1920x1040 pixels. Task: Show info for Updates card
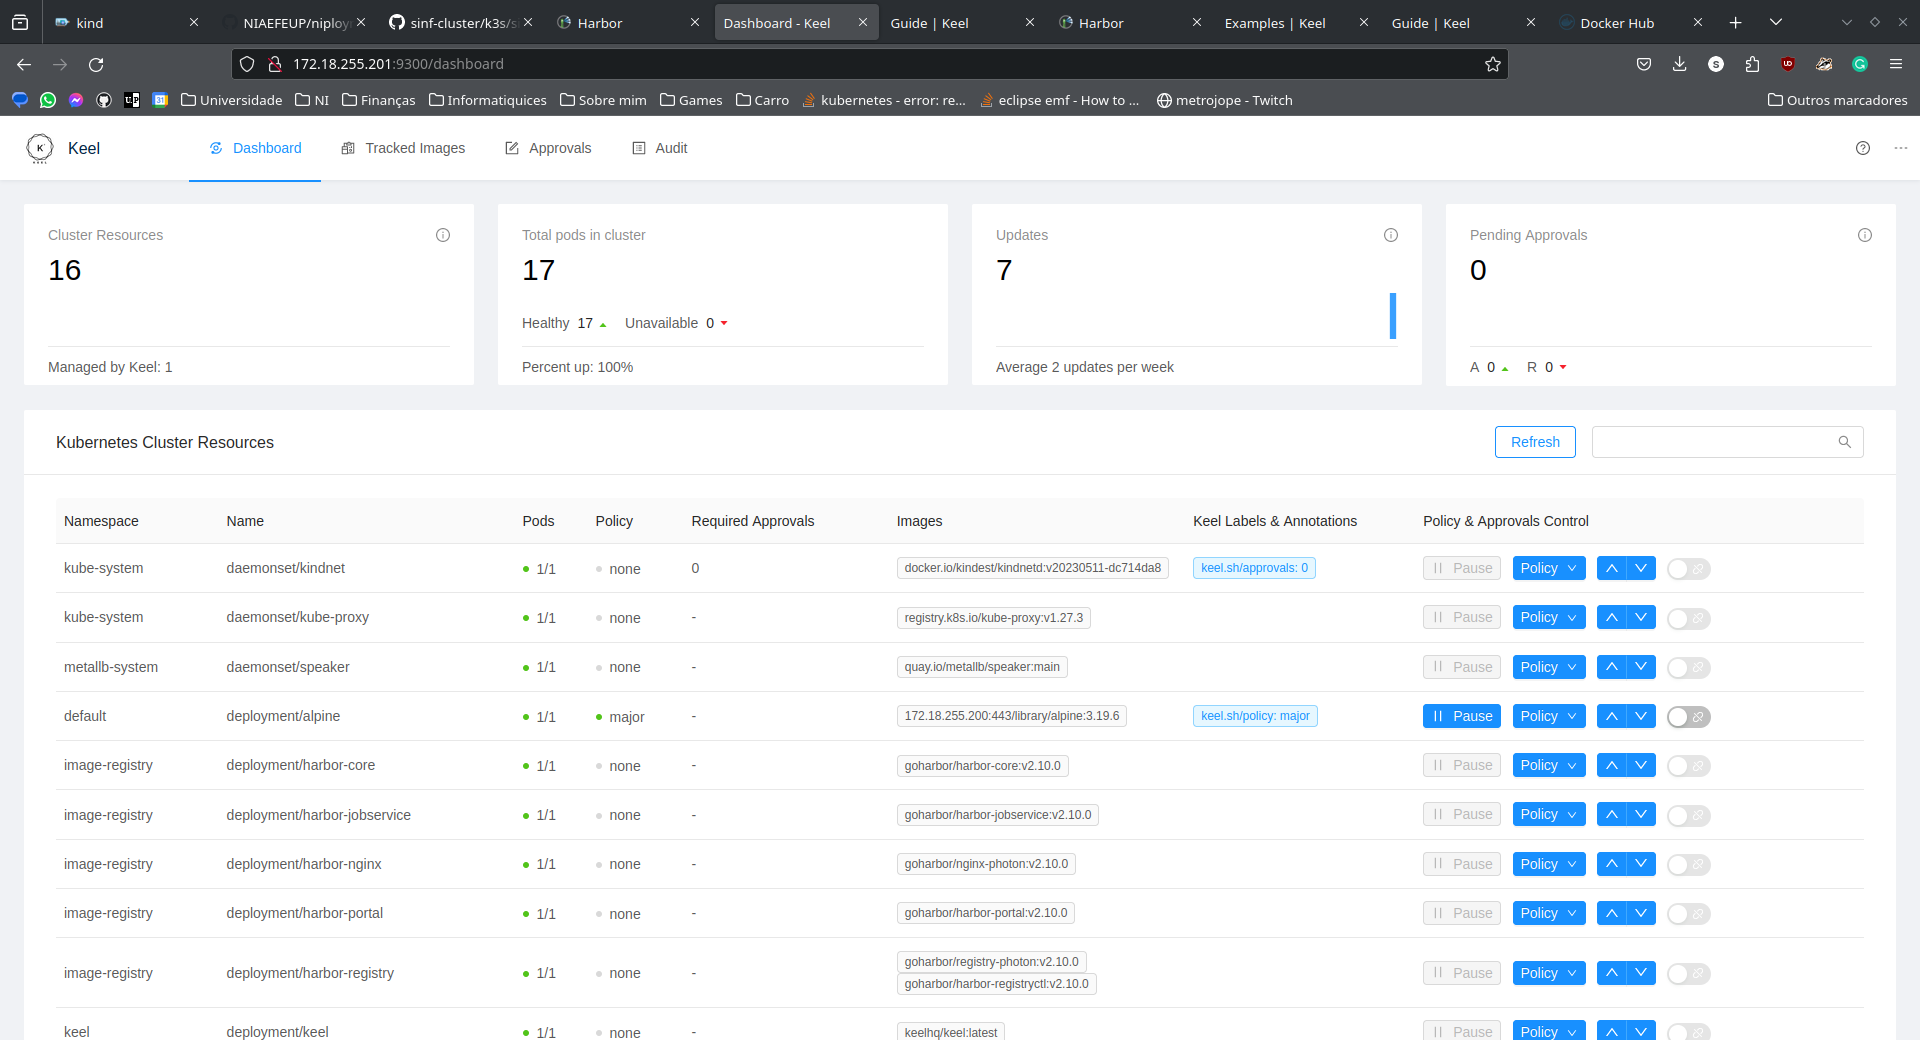click(1391, 235)
